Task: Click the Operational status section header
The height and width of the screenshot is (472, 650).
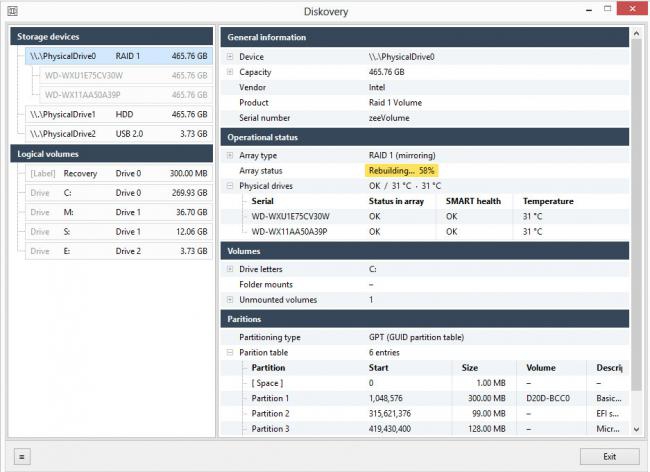Action: (x=424, y=137)
